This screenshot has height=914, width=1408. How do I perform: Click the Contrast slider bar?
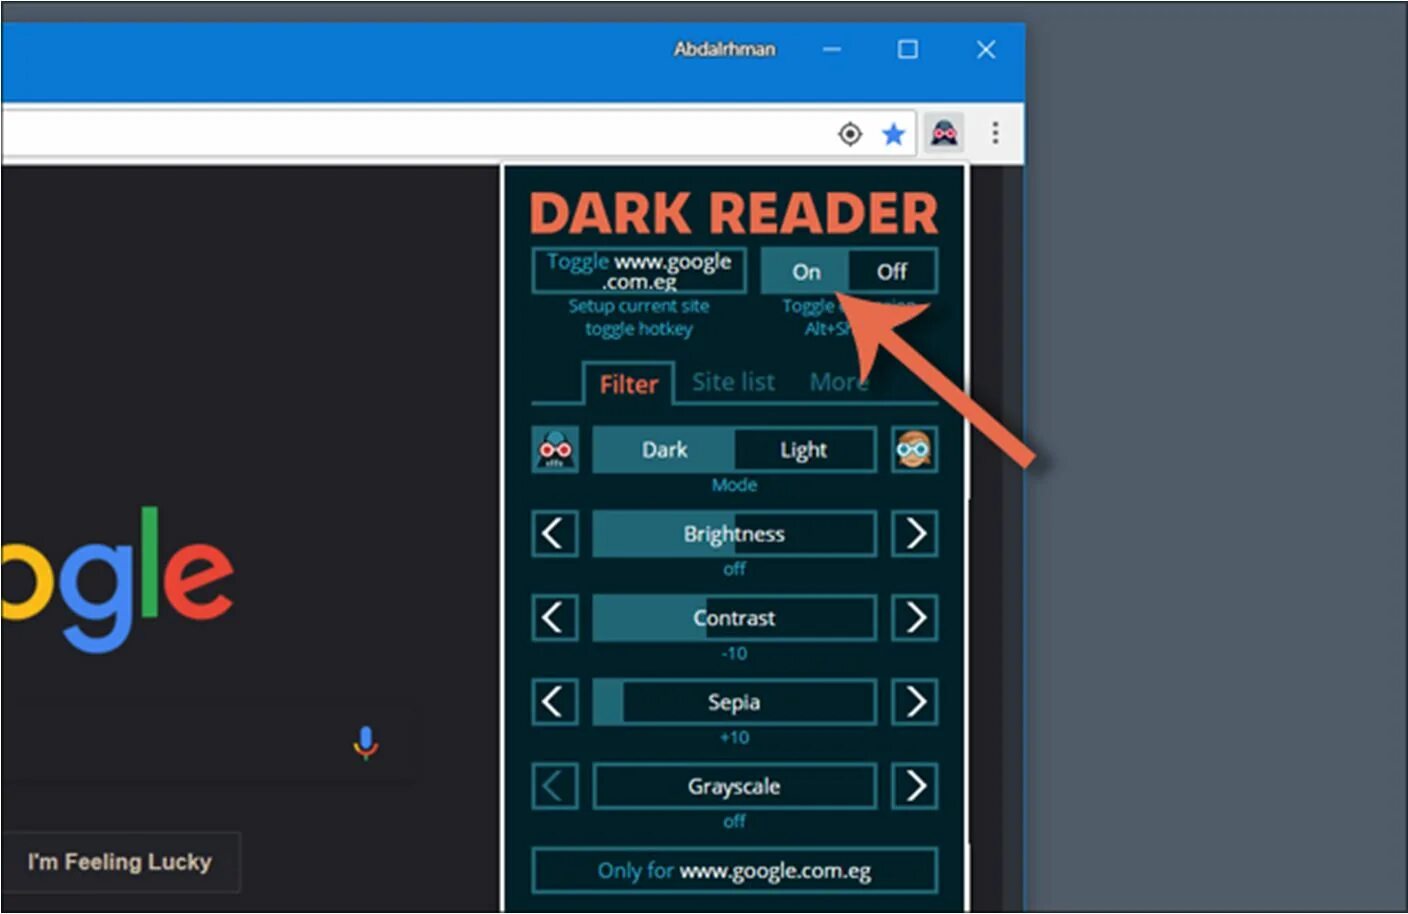[734, 618]
